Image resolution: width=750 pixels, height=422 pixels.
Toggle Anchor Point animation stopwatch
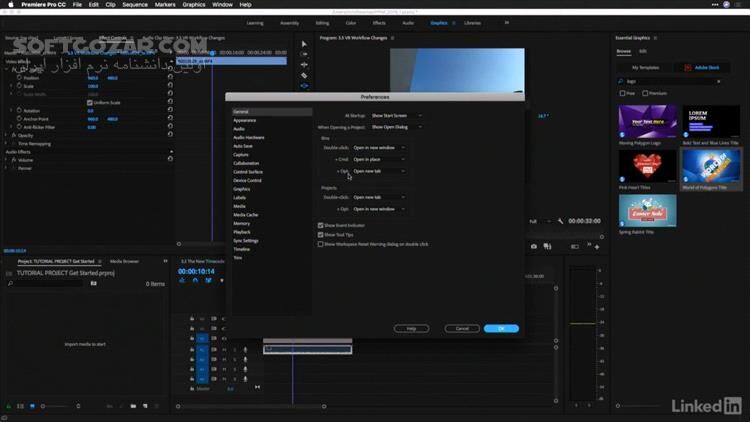pos(19,118)
